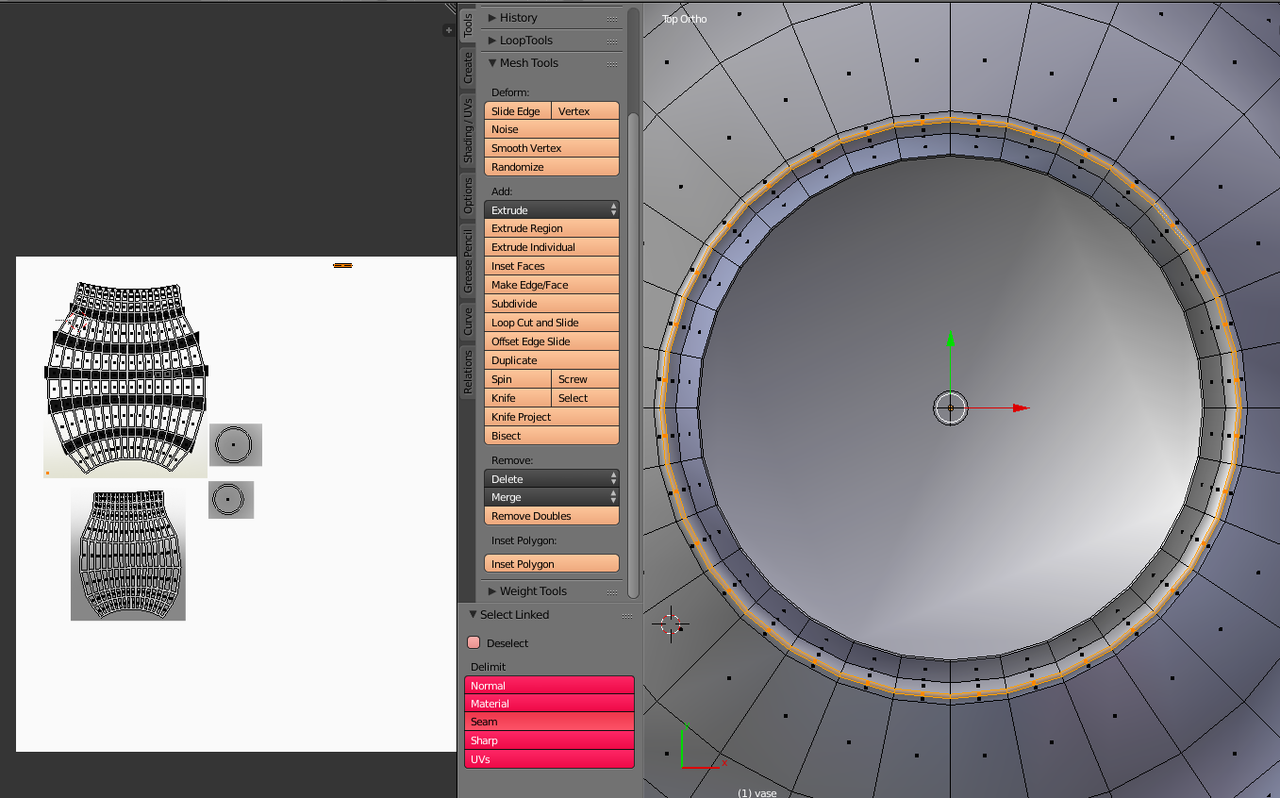
Task: Click the Slide Edge button
Action: [x=518, y=111]
